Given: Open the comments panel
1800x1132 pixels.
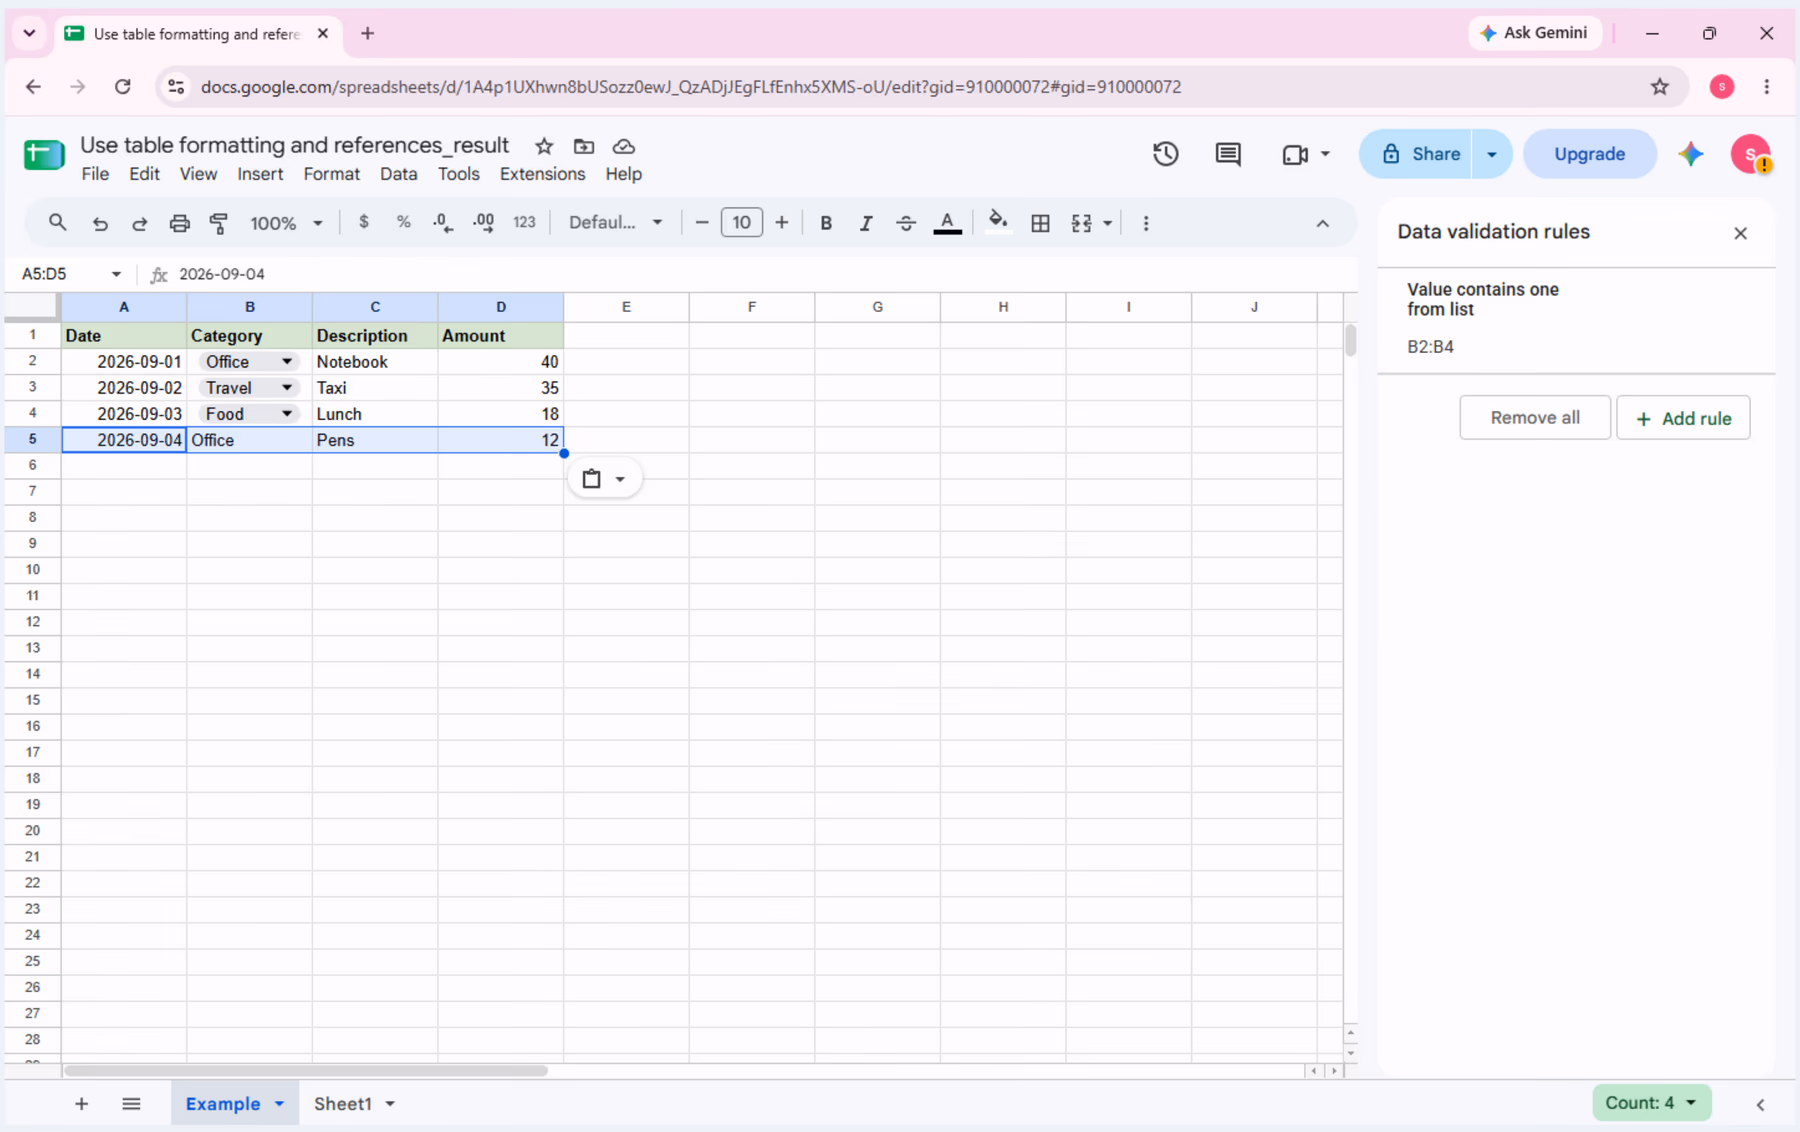Looking at the screenshot, I should pos(1228,154).
